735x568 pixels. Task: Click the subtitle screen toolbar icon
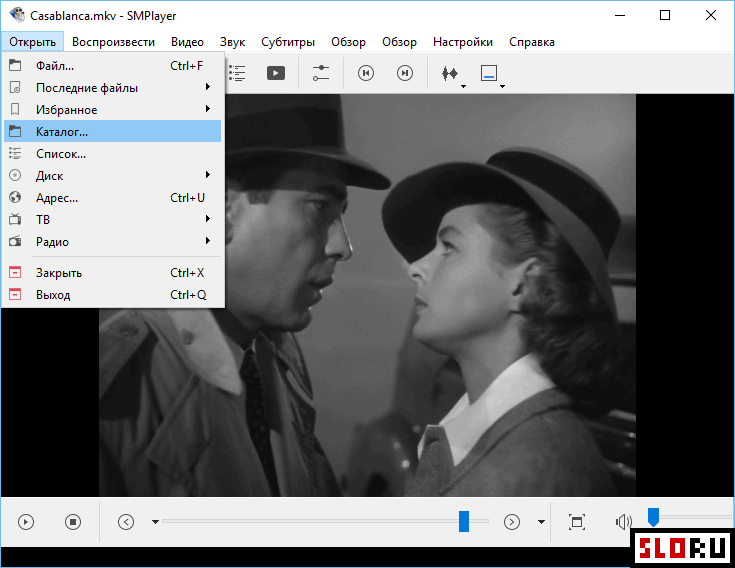[x=489, y=73]
